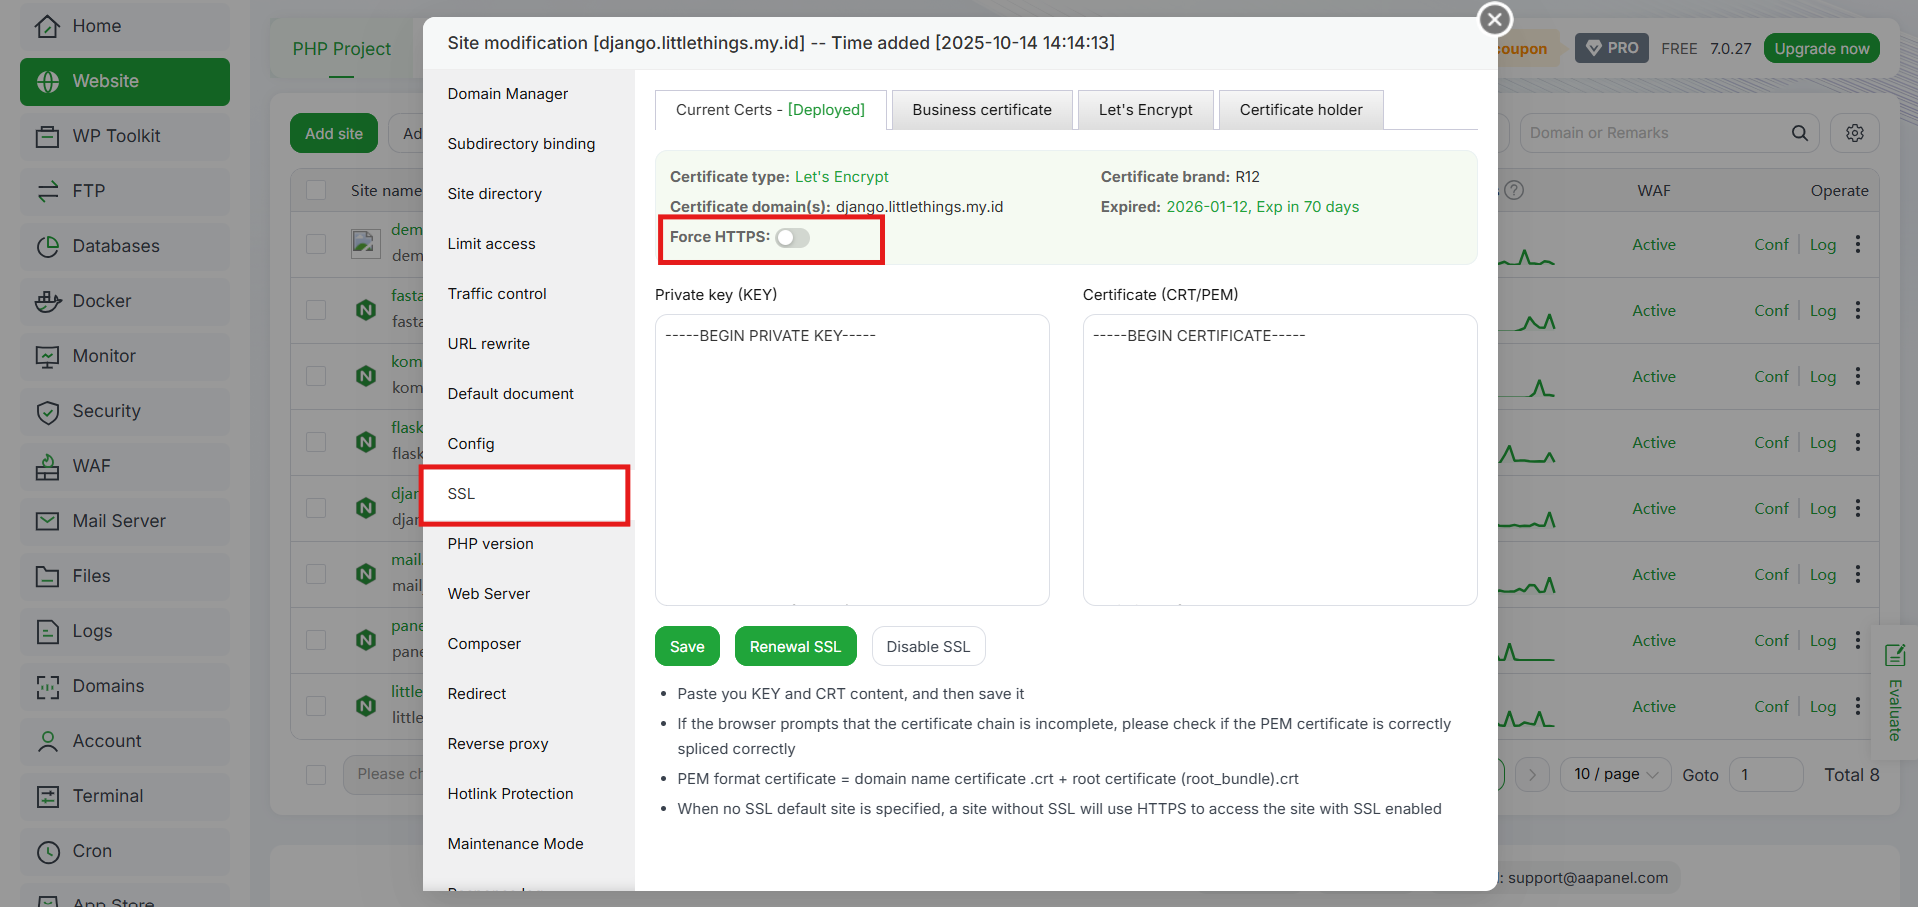Image resolution: width=1918 pixels, height=907 pixels.
Task: Click the FTP transfer arrows icon
Action: 47,191
